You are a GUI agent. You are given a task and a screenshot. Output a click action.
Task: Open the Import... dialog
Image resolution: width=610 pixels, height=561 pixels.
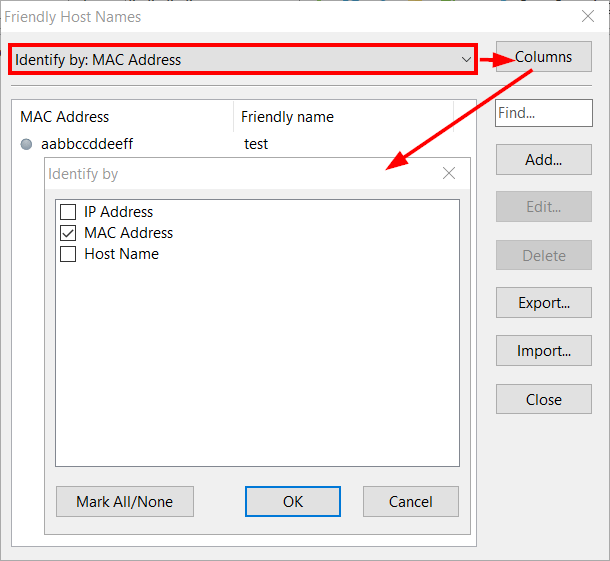[x=543, y=351]
